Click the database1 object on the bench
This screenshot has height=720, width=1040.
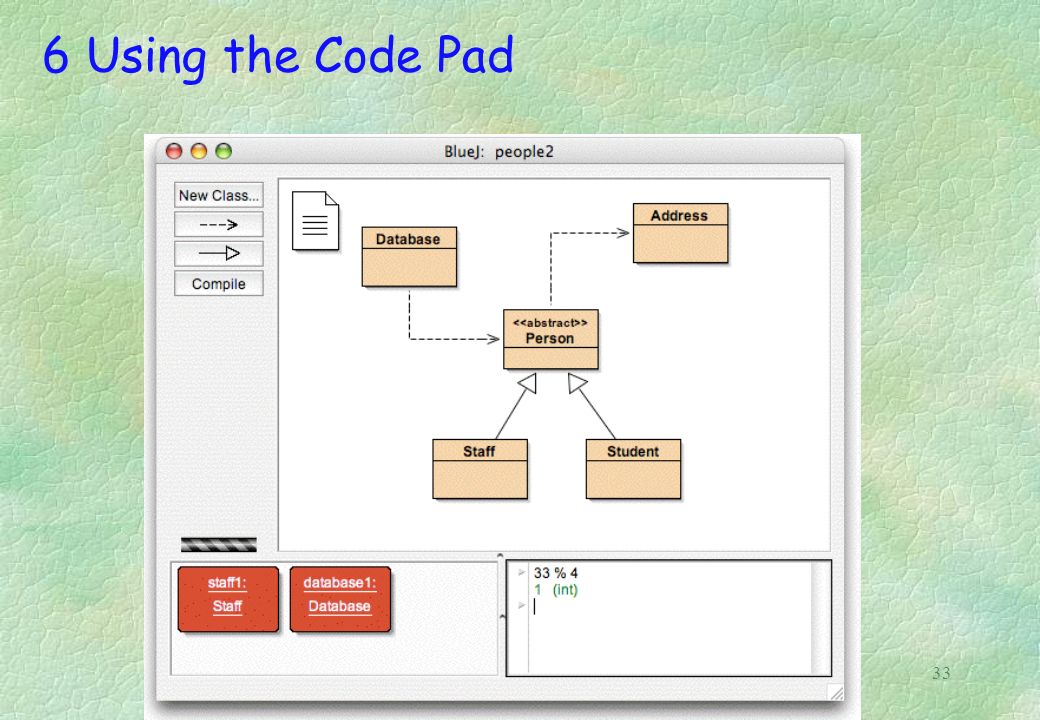(x=340, y=599)
